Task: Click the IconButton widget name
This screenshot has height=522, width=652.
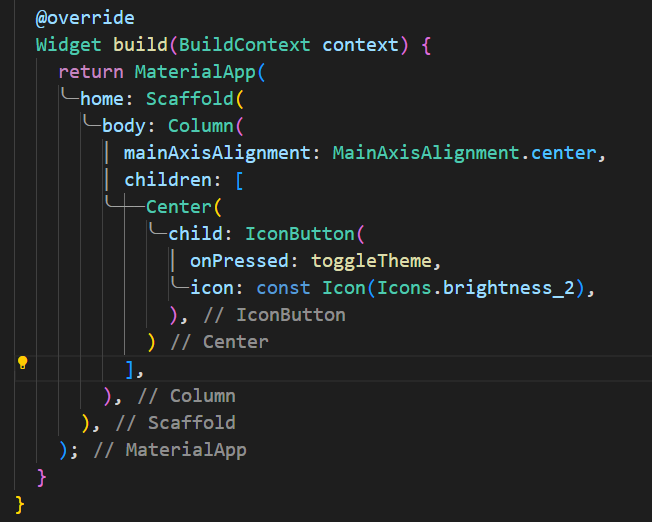Action: coord(300,234)
